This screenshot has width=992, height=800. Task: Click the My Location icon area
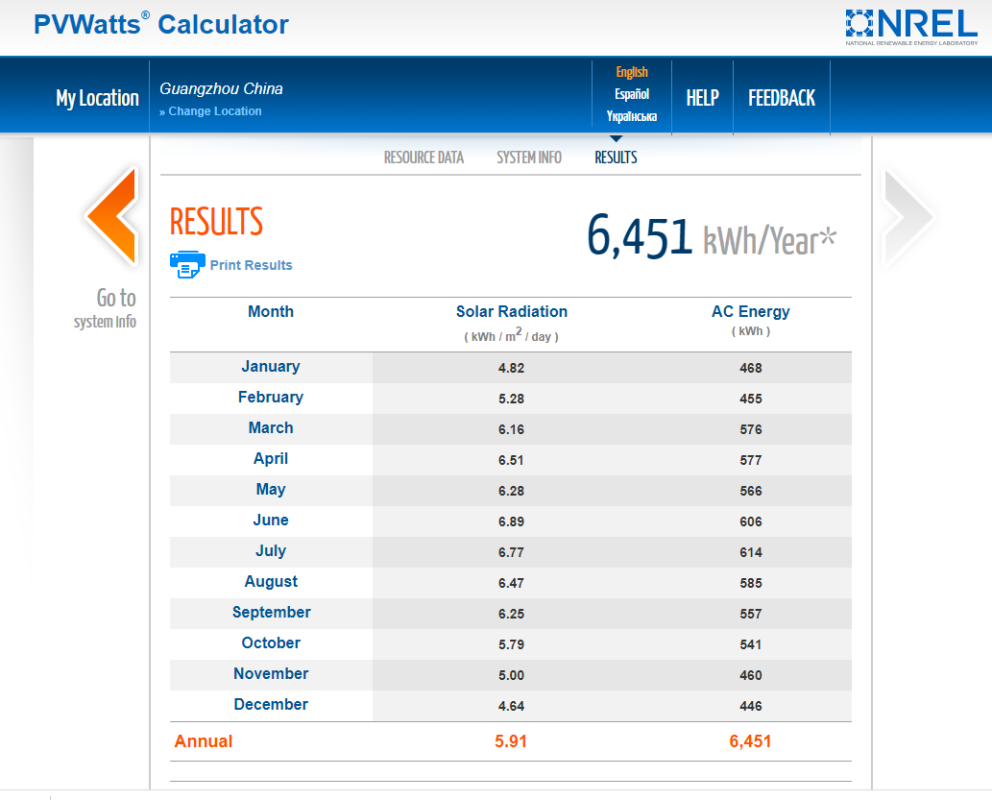(97, 98)
